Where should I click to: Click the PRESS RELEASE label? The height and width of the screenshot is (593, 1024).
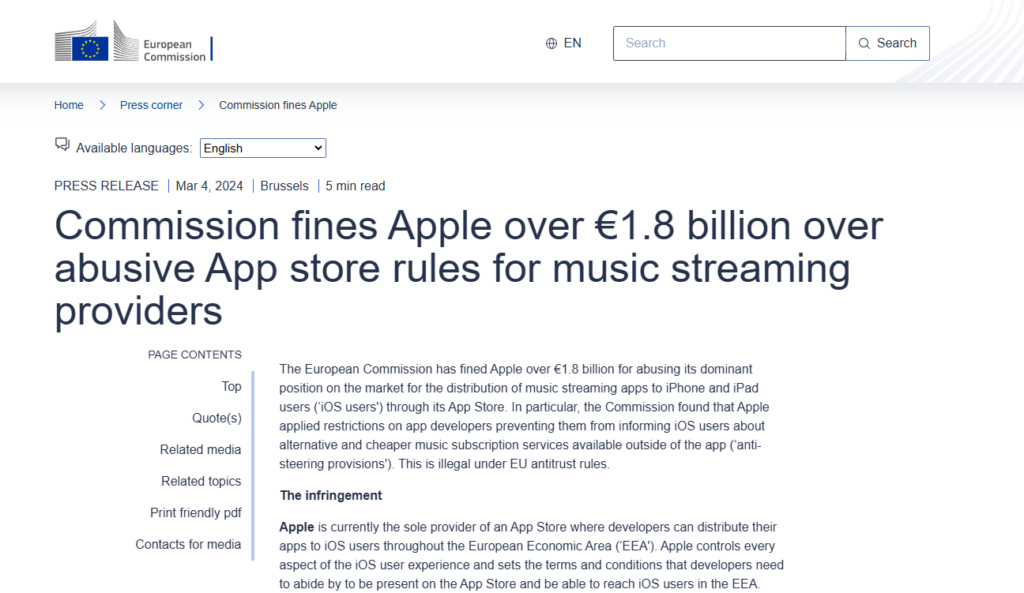106,186
